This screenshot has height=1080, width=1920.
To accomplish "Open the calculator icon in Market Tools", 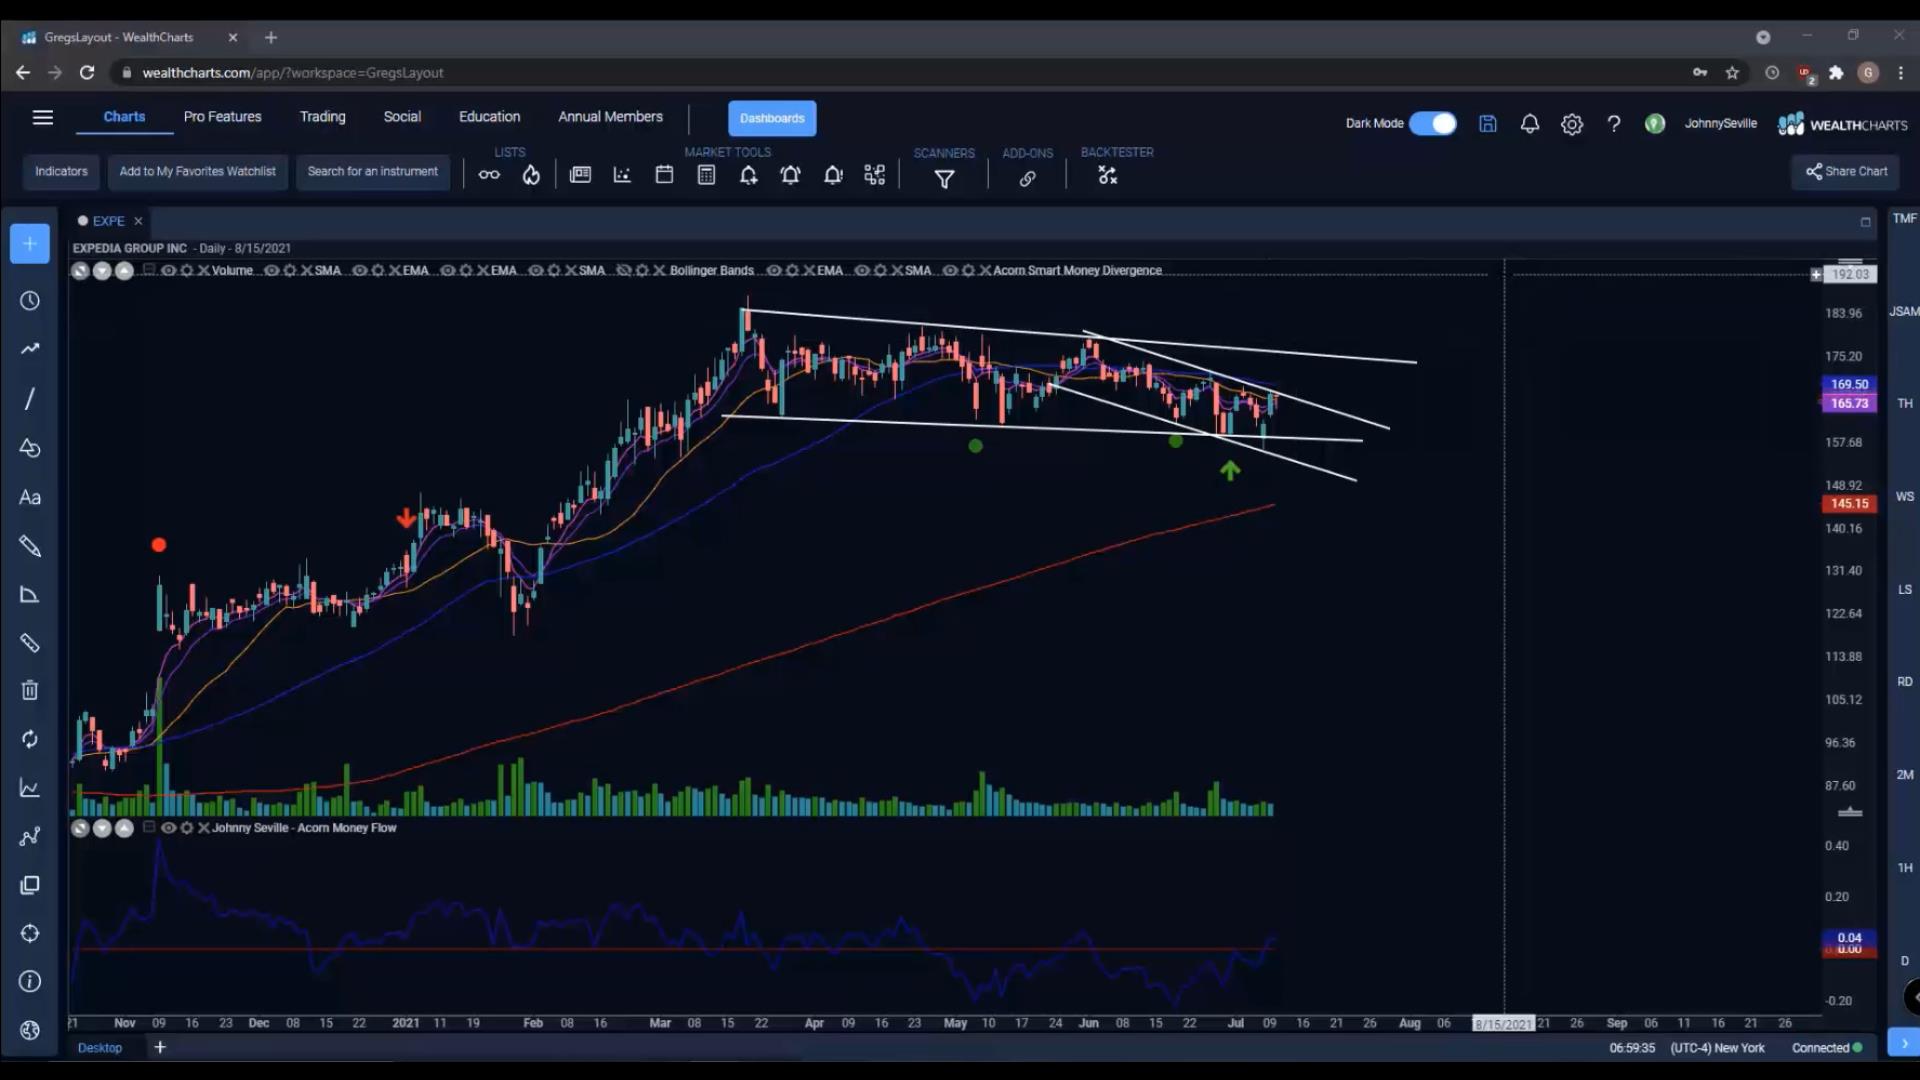I will pyautogui.click(x=706, y=175).
